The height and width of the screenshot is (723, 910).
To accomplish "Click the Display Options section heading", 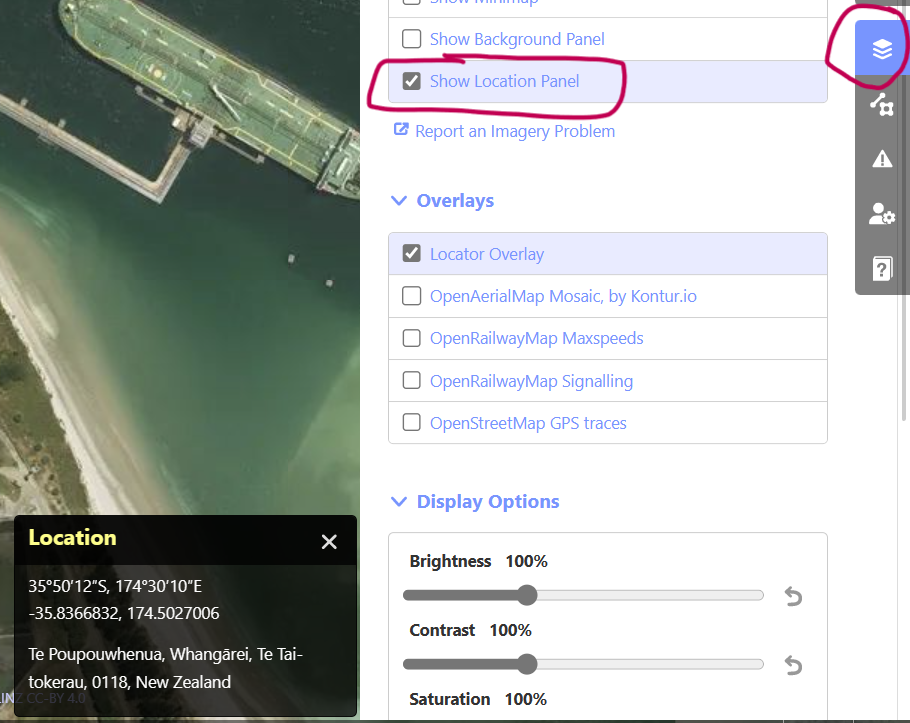I will pyautogui.click(x=488, y=501).
